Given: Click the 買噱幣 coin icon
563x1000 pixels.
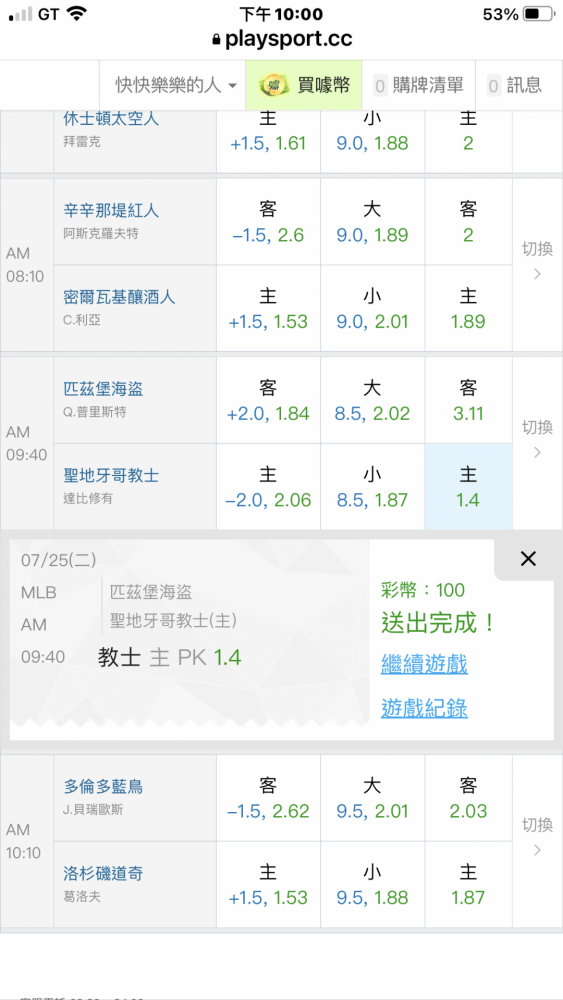Looking at the screenshot, I should 274,85.
